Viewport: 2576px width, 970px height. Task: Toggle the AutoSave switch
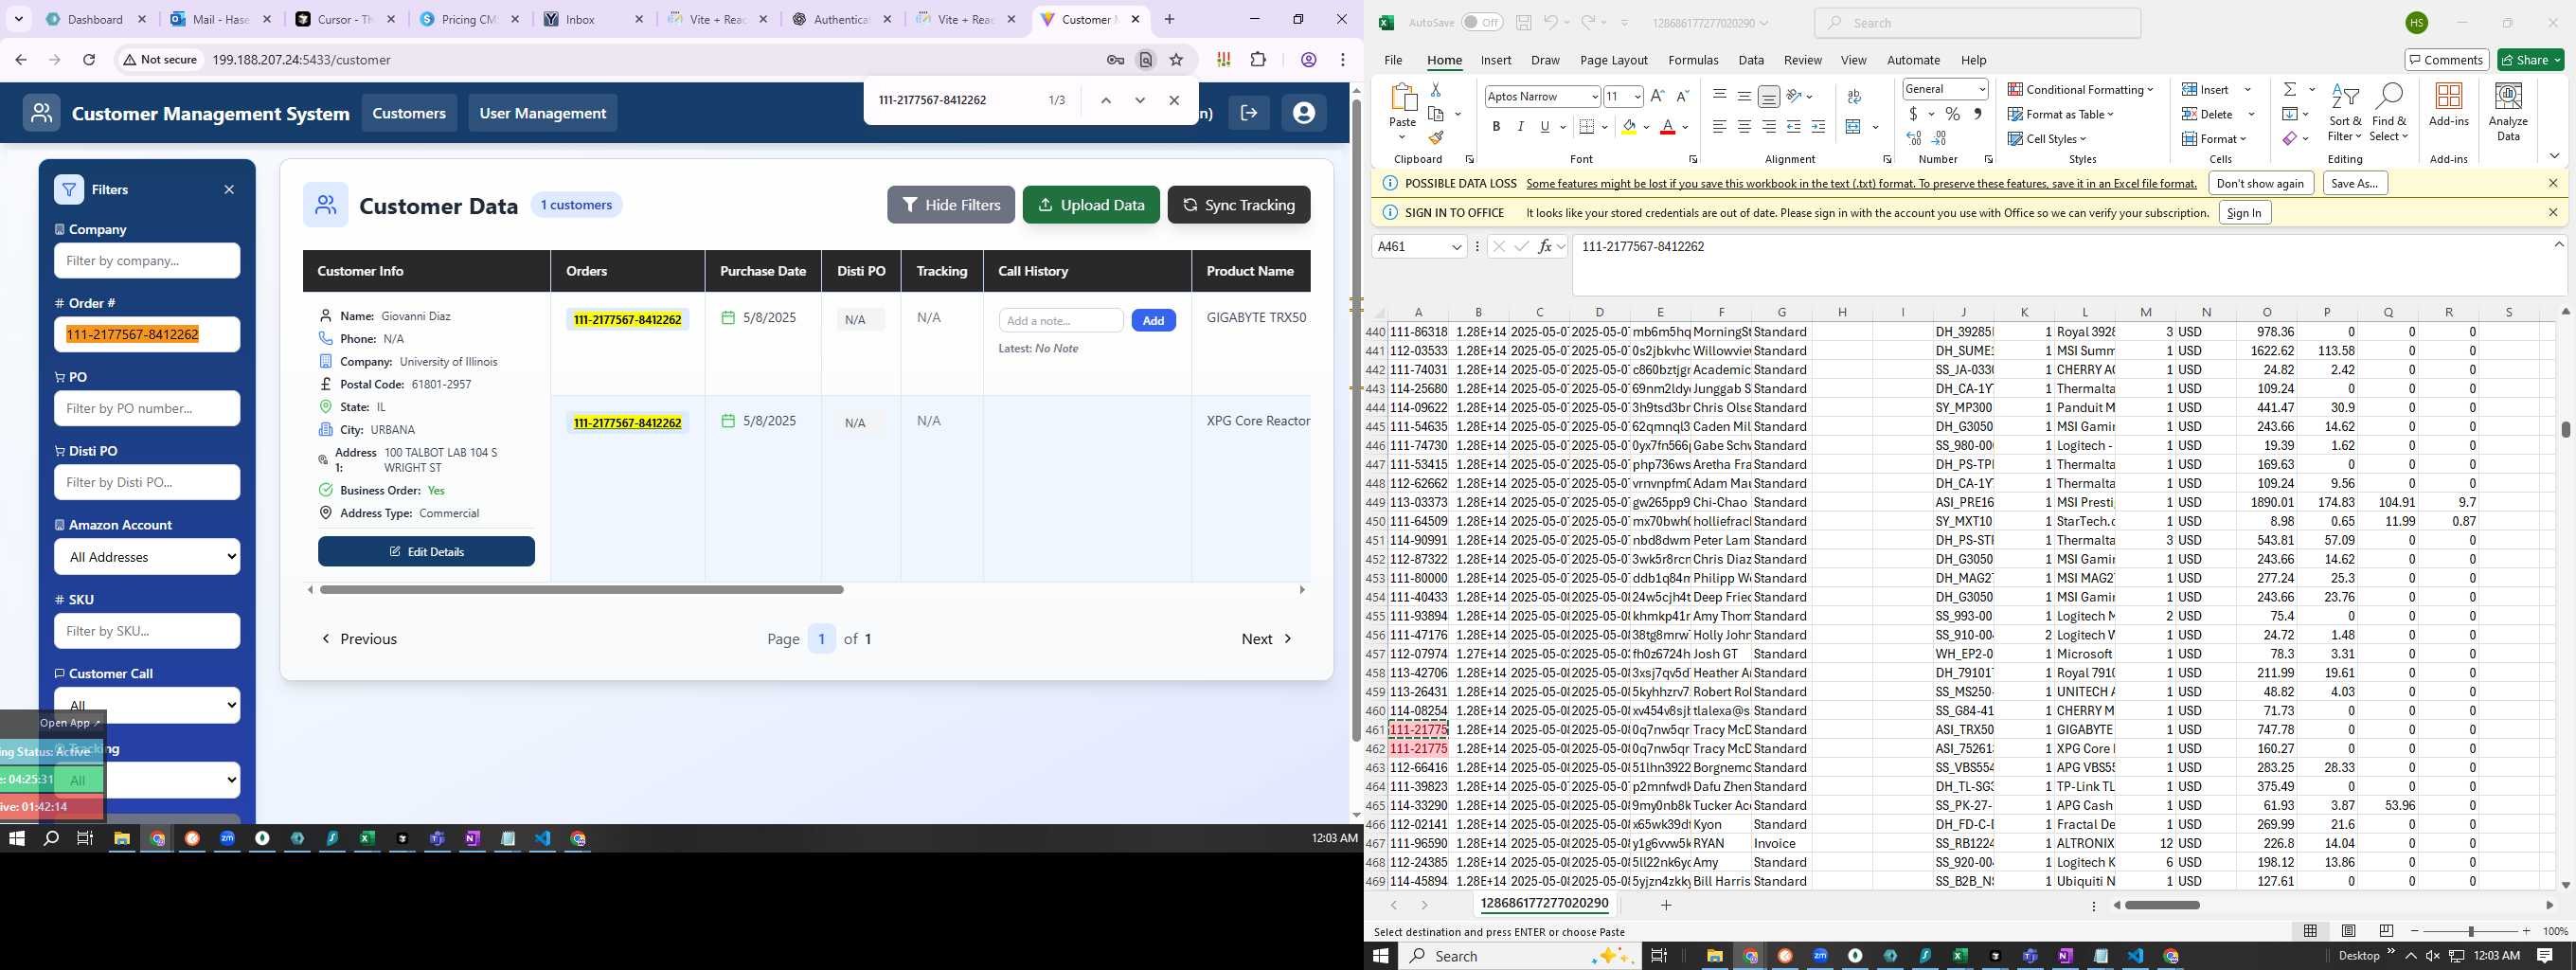pos(1482,23)
